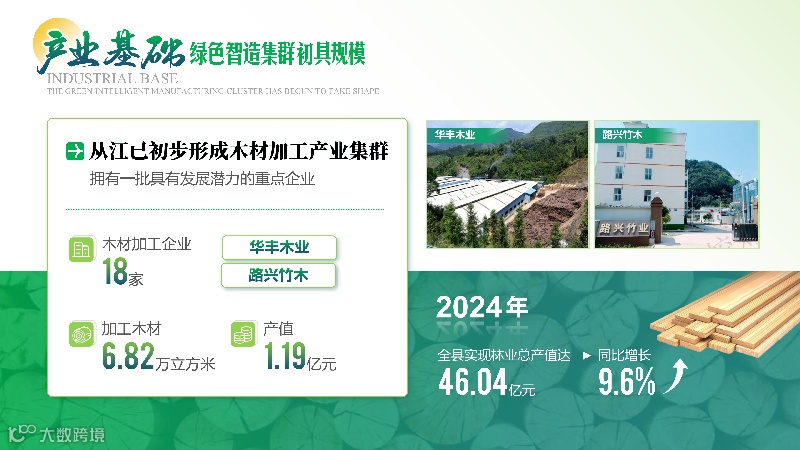This screenshot has height=450, width=800.
Task: Click the upward growth arrow beside 9.6%
Action: [x=676, y=376]
